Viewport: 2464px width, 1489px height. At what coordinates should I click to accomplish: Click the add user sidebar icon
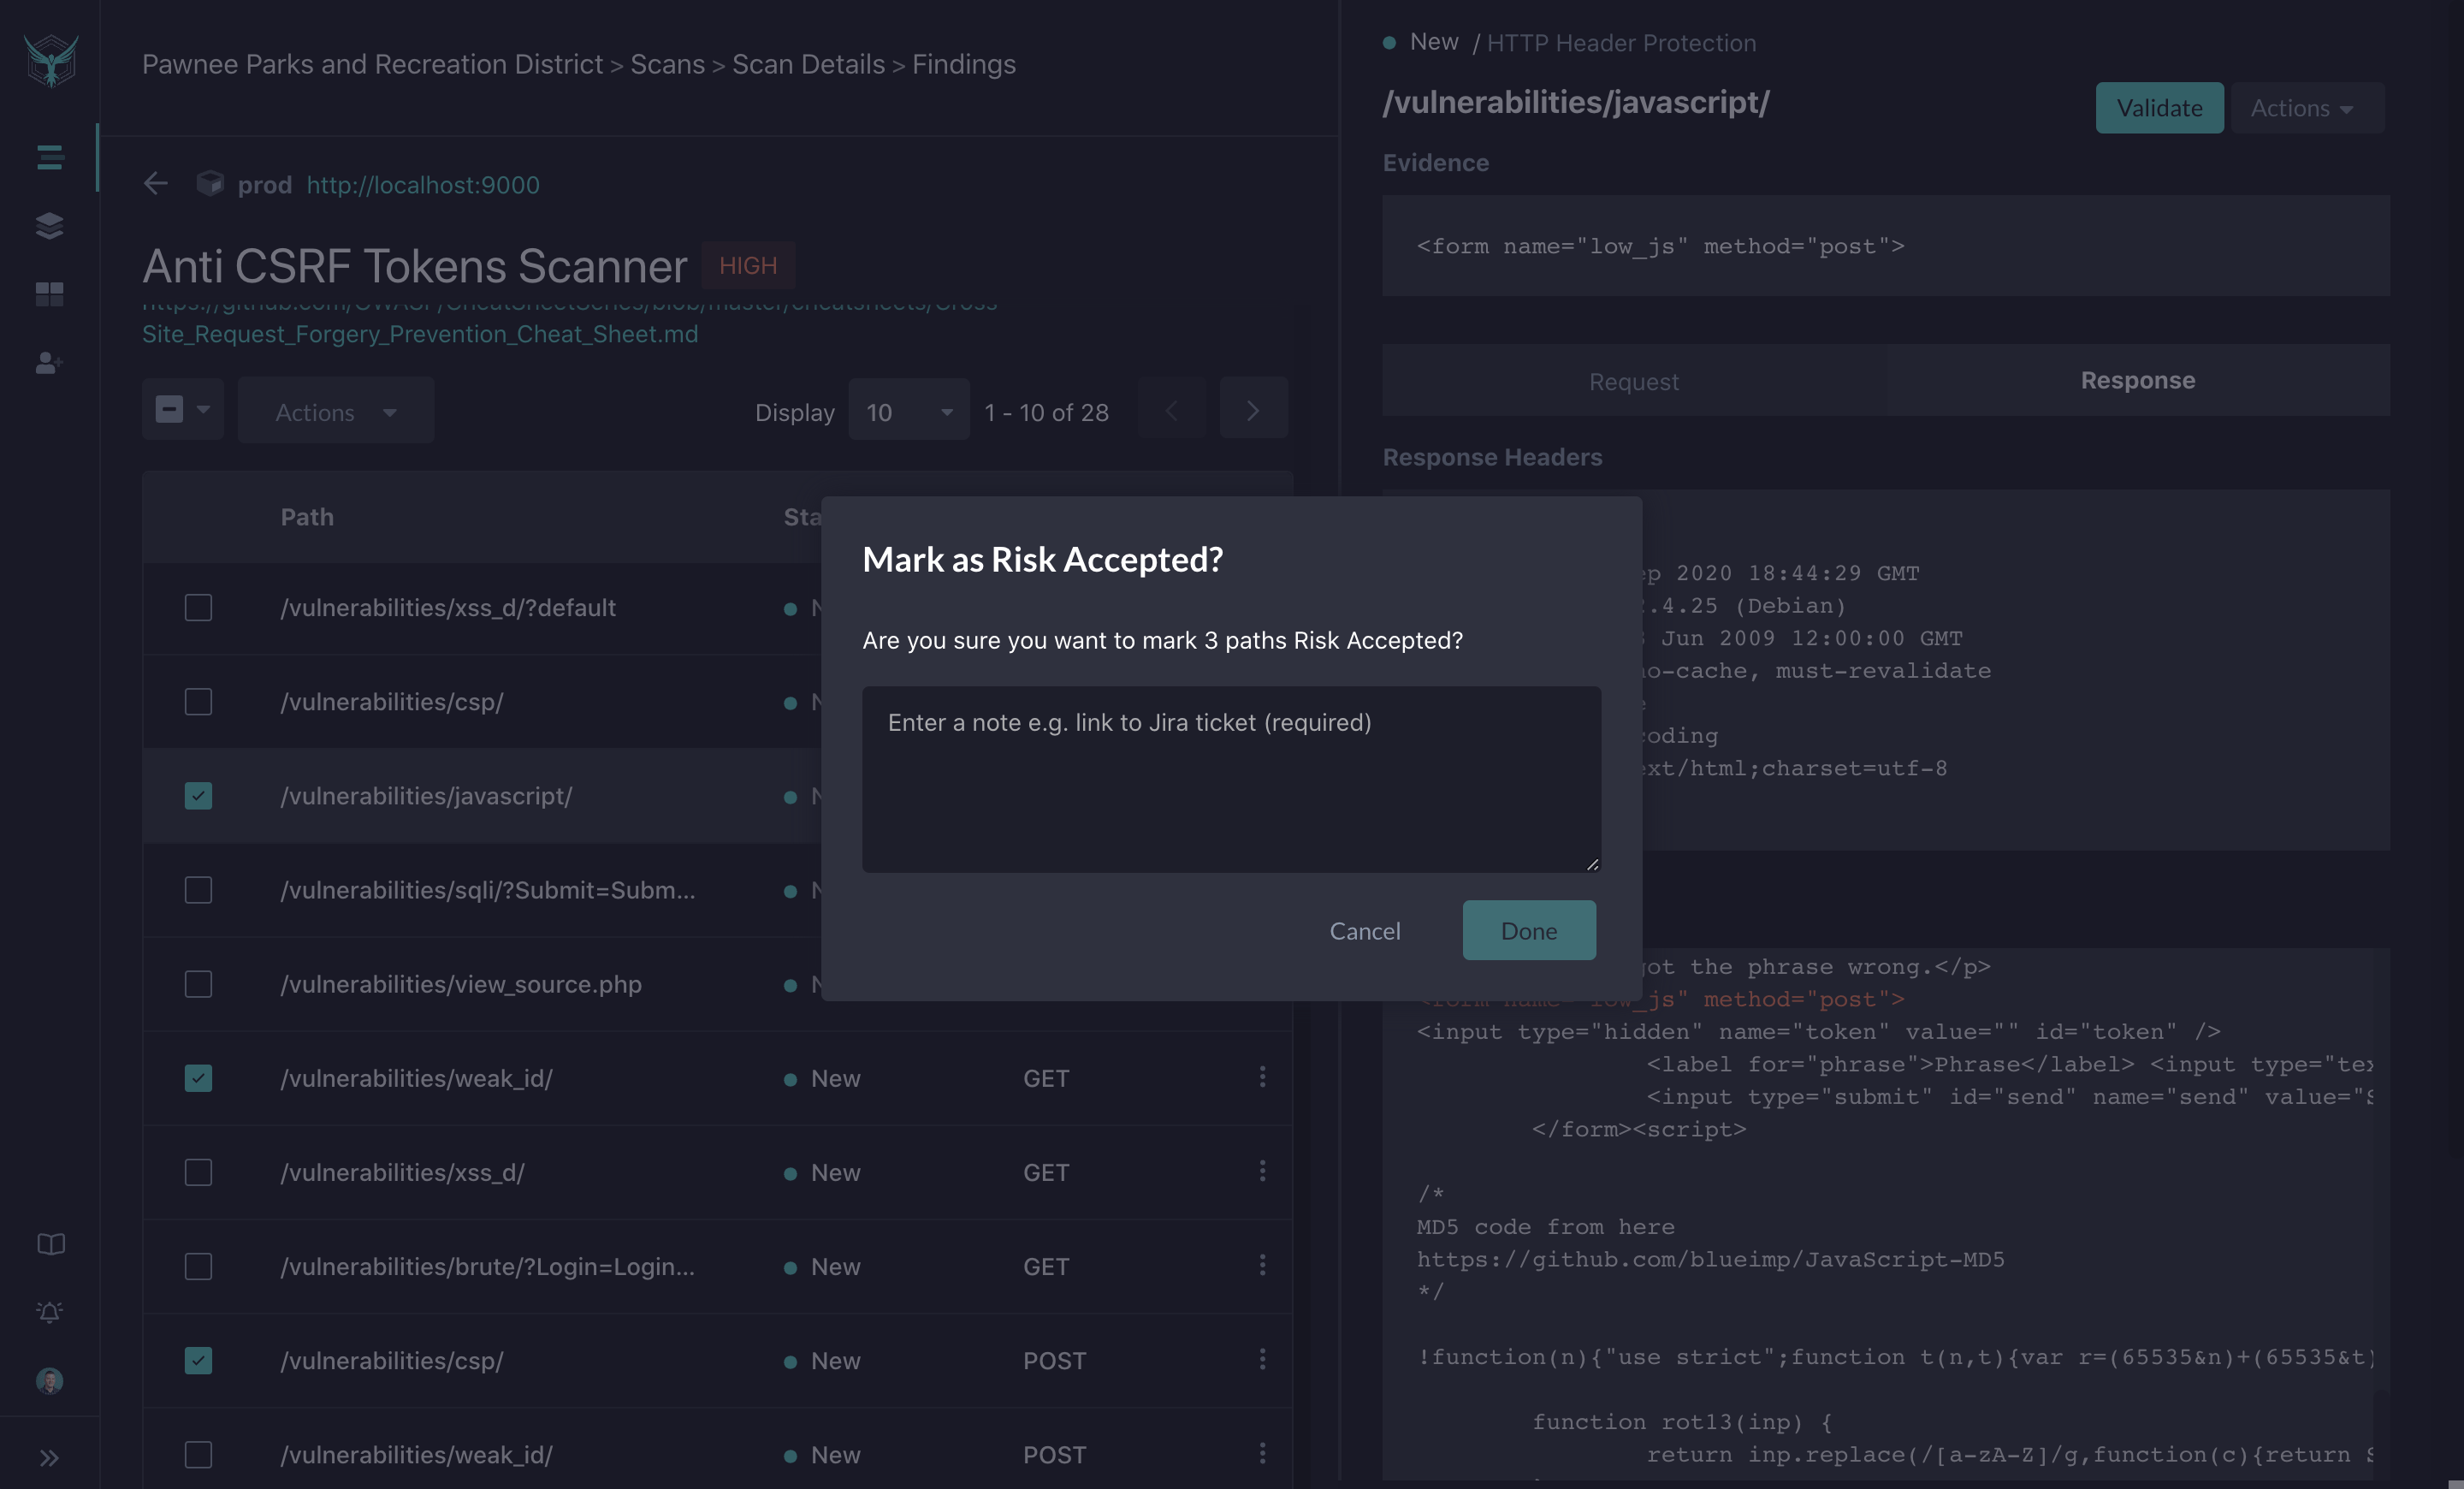pos(49,364)
